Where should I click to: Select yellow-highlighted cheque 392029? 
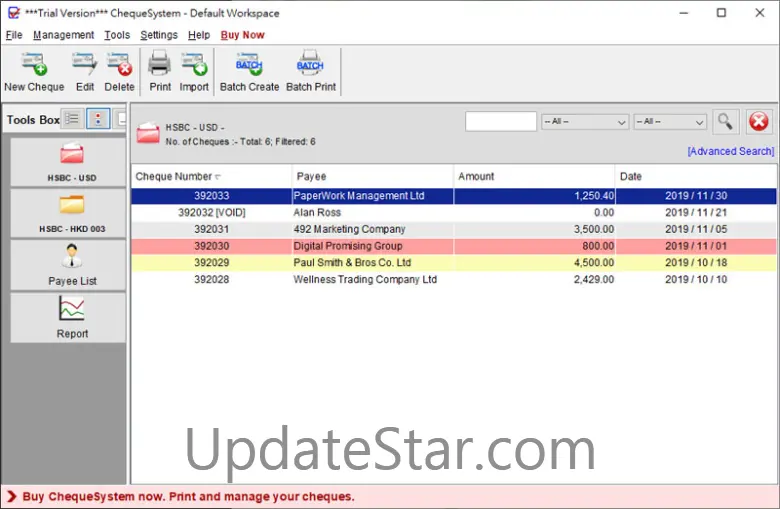click(454, 263)
